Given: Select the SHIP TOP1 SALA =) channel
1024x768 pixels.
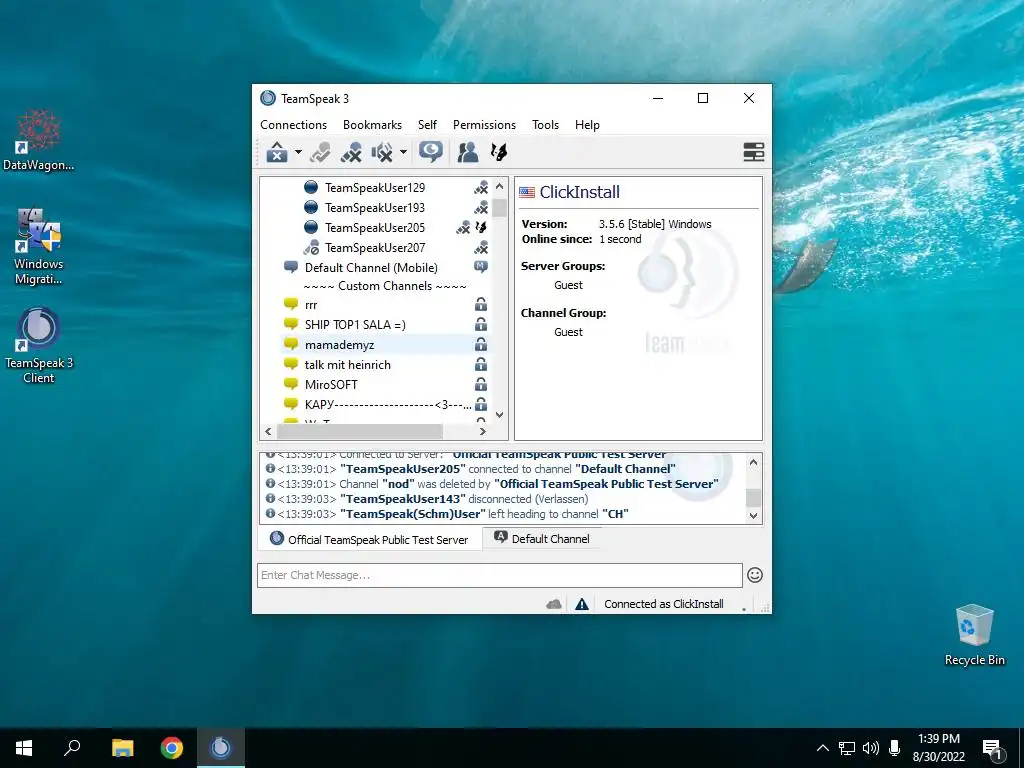Looking at the screenshot, I should pyautogui.click(x=355, y=325).
